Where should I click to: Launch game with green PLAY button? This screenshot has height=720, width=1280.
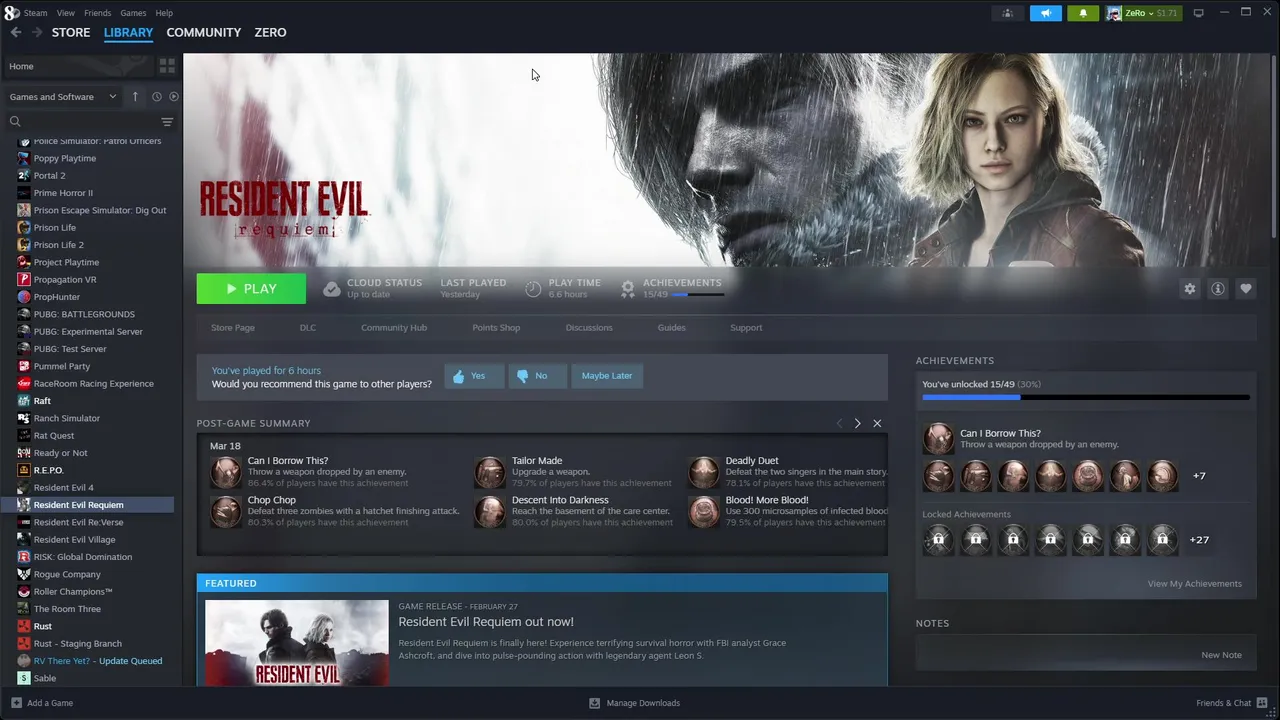coord(251,289)
